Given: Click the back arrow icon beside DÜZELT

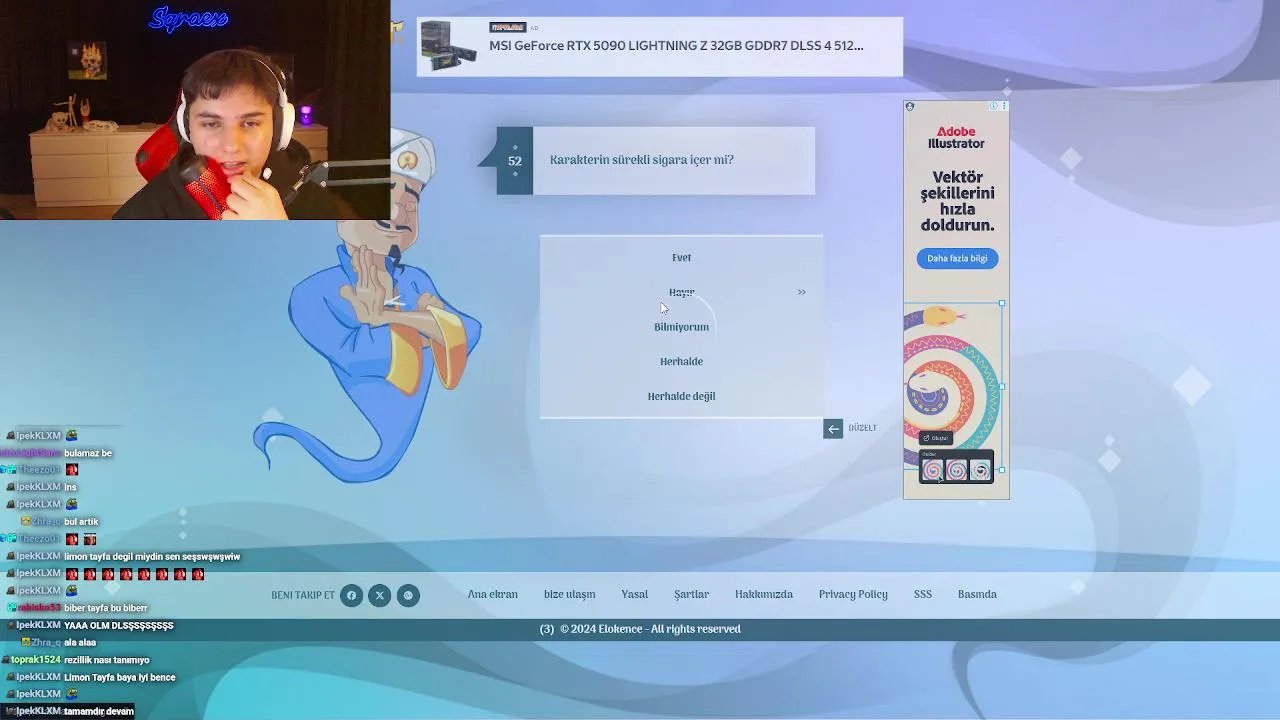Looking at the screenshot, I should (833, 428).
